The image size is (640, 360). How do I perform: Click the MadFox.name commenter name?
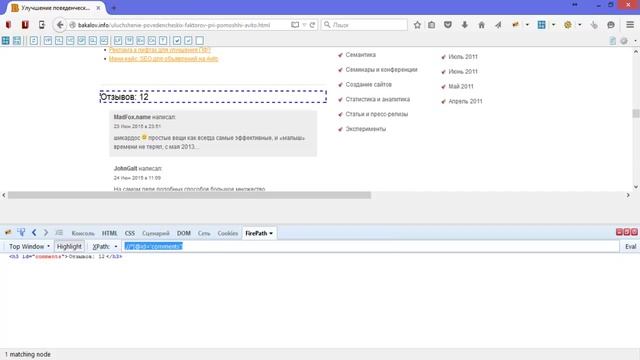(x=132, y=117)
